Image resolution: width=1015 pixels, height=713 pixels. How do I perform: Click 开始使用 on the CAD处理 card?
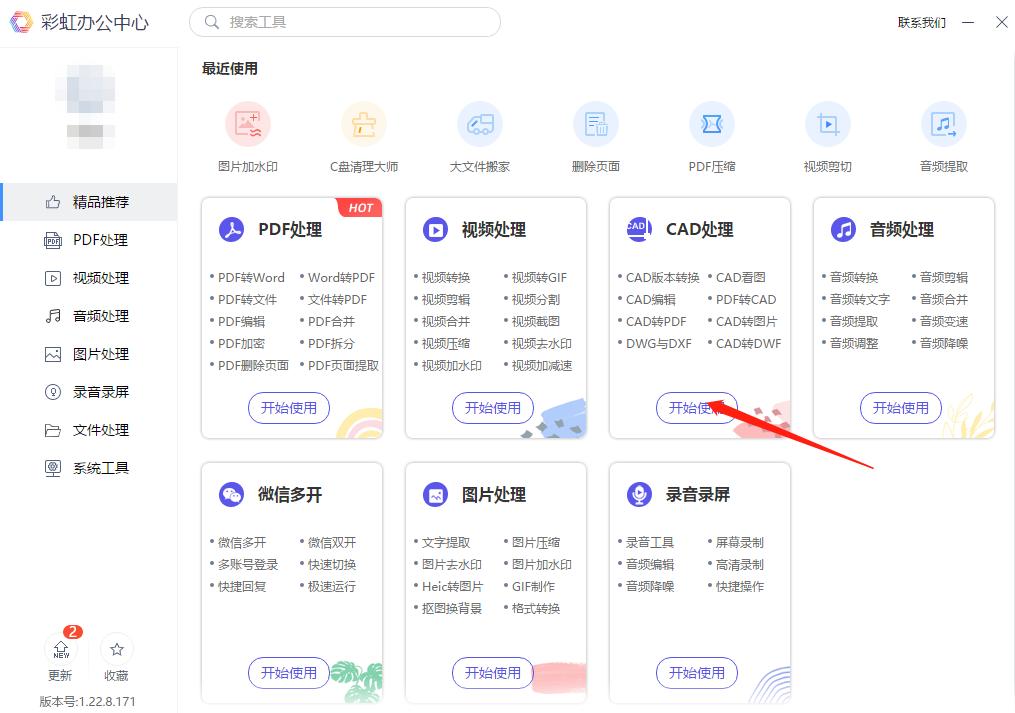click(697, 408)
